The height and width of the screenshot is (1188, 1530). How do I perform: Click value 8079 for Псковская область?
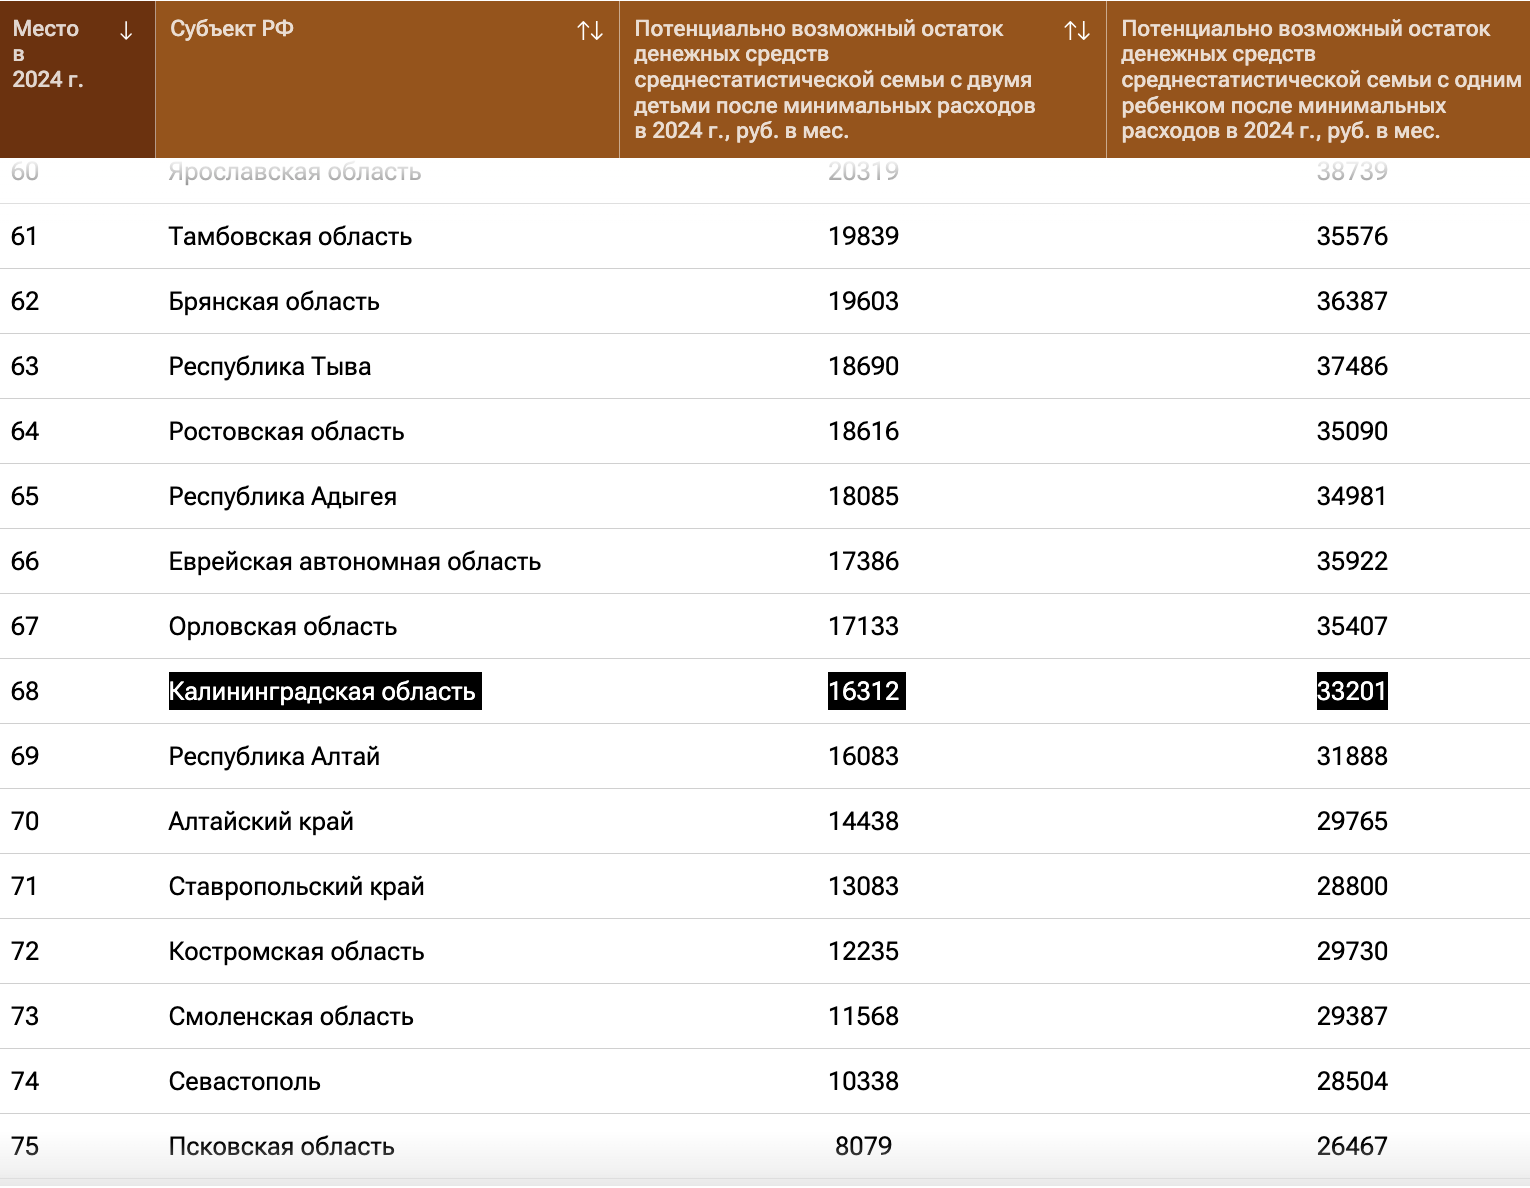click(864, 1146)
